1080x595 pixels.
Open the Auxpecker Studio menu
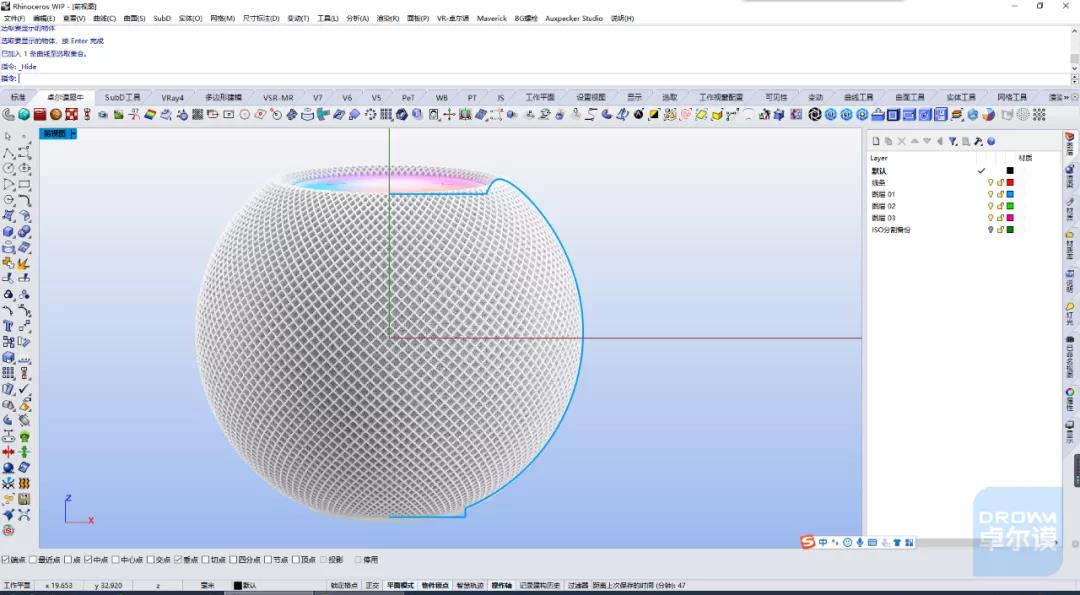click(574, 19)
